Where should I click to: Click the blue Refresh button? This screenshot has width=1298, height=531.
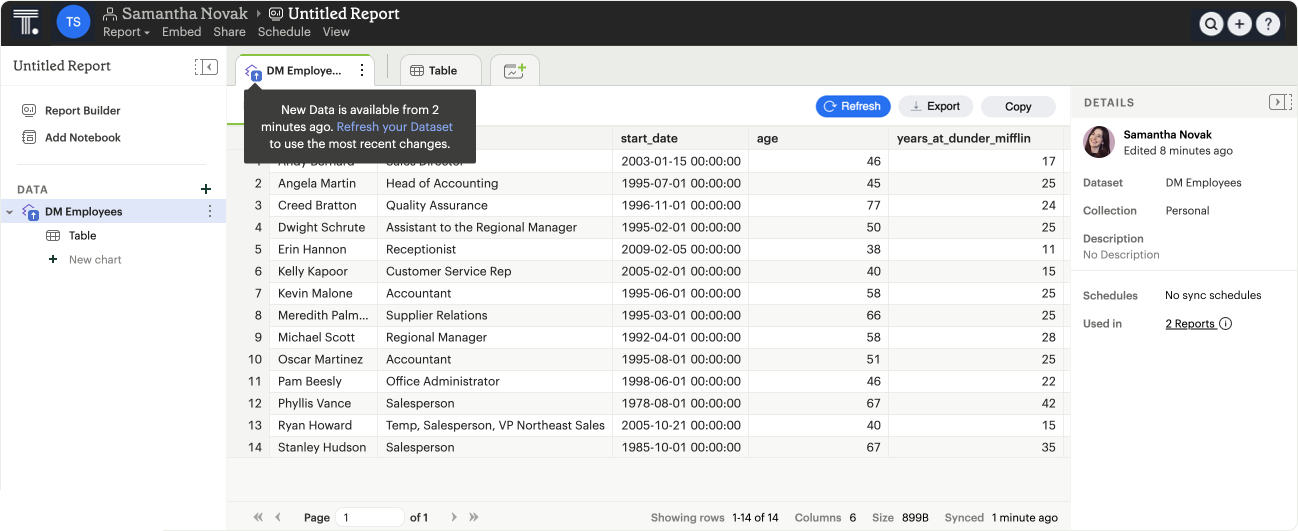click(852, 106)
